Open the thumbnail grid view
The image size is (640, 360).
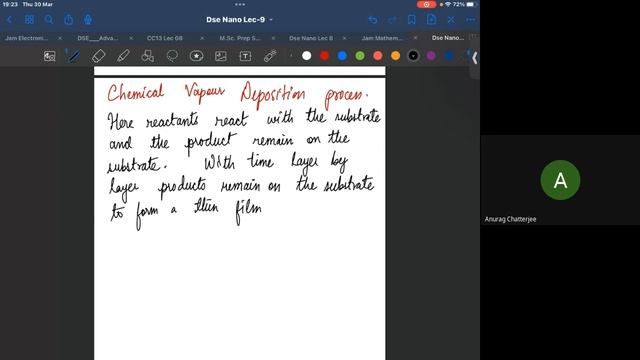point(29,20)
